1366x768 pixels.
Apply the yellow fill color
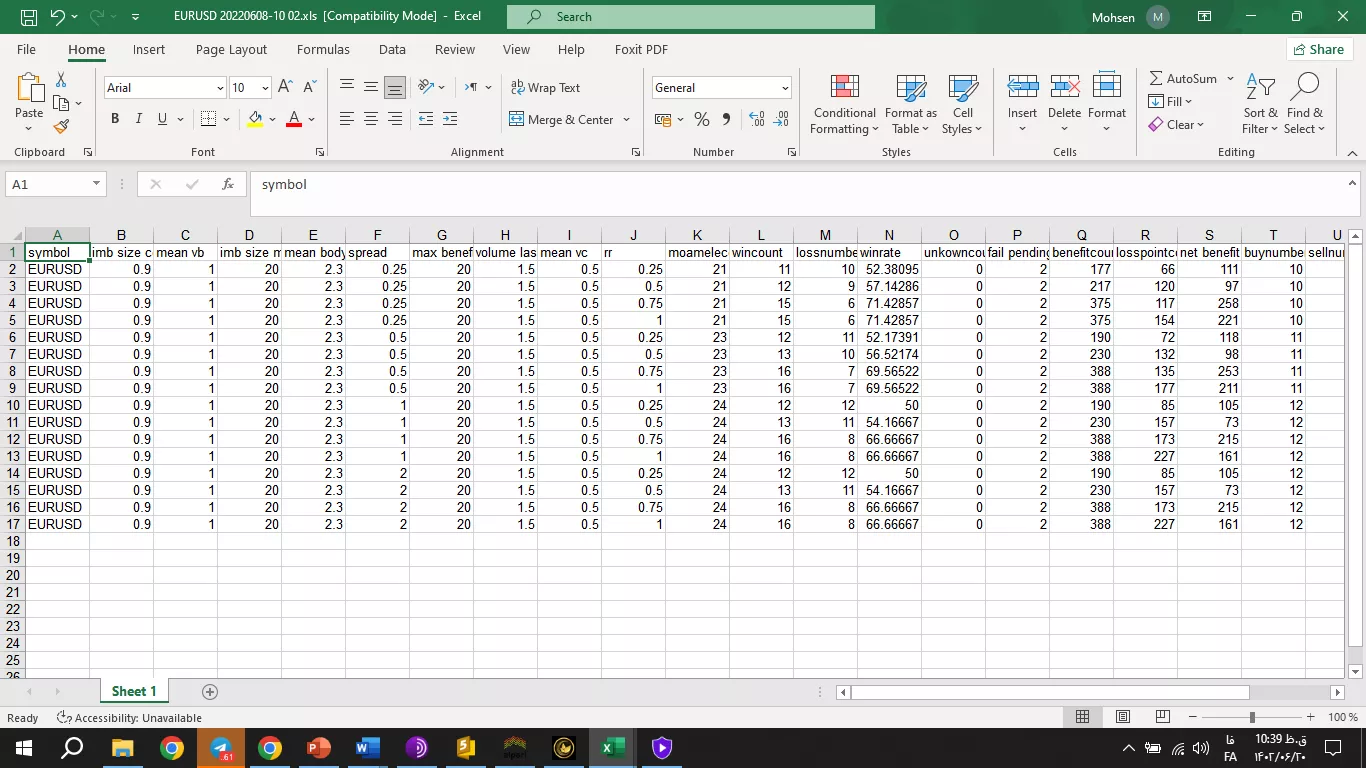click(255, 119)
